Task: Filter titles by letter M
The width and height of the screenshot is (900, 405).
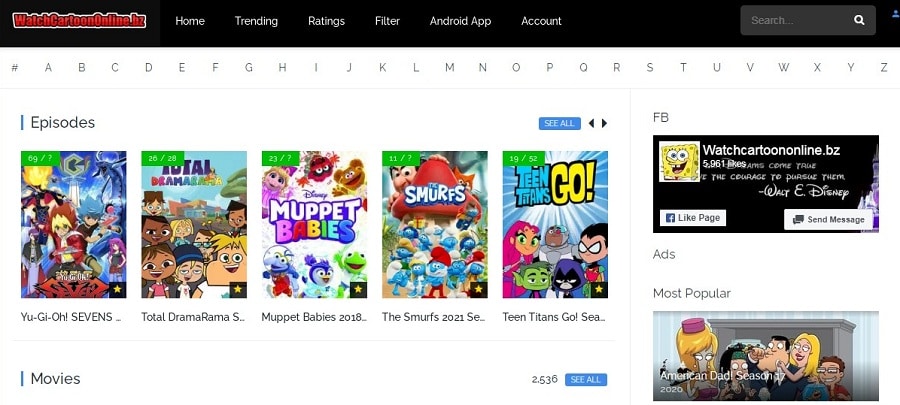Action: [x=449, y=68]
